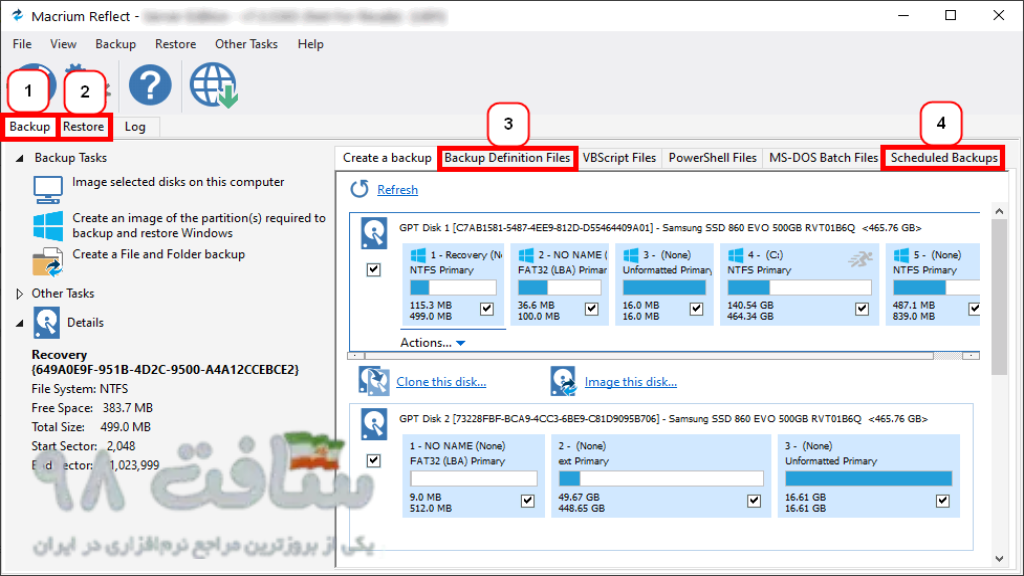Screen dimensions: 1024x576
Task: Click the Clone this disk icon
Action: [374, 381]
